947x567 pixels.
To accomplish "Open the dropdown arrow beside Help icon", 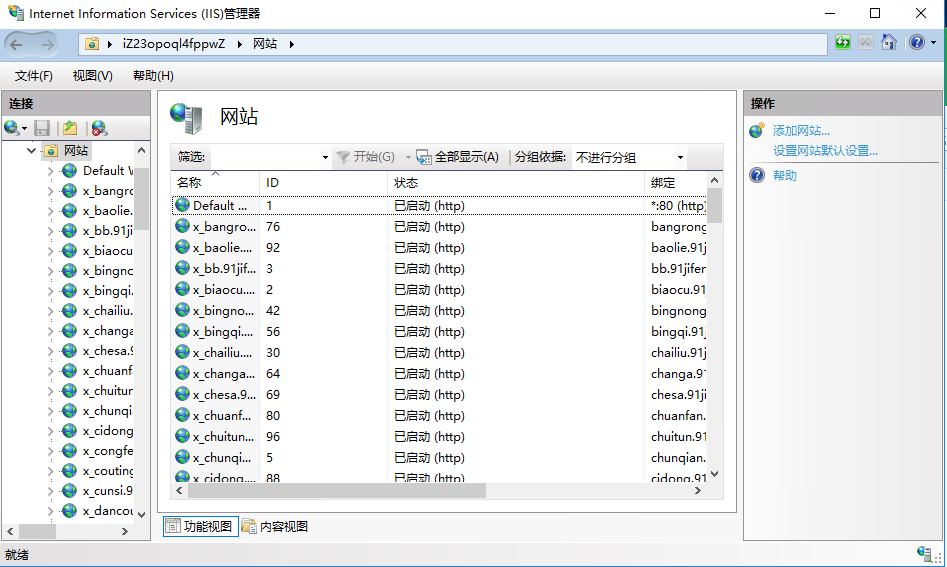I will click(934, 42).
